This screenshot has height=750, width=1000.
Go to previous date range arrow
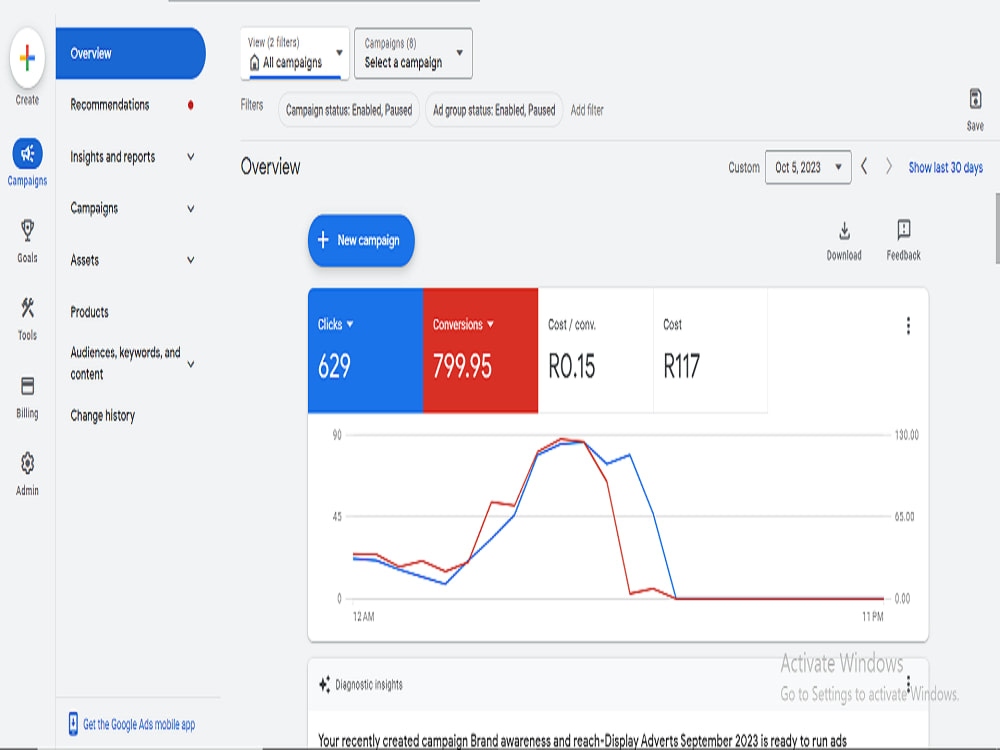(864, 167)
